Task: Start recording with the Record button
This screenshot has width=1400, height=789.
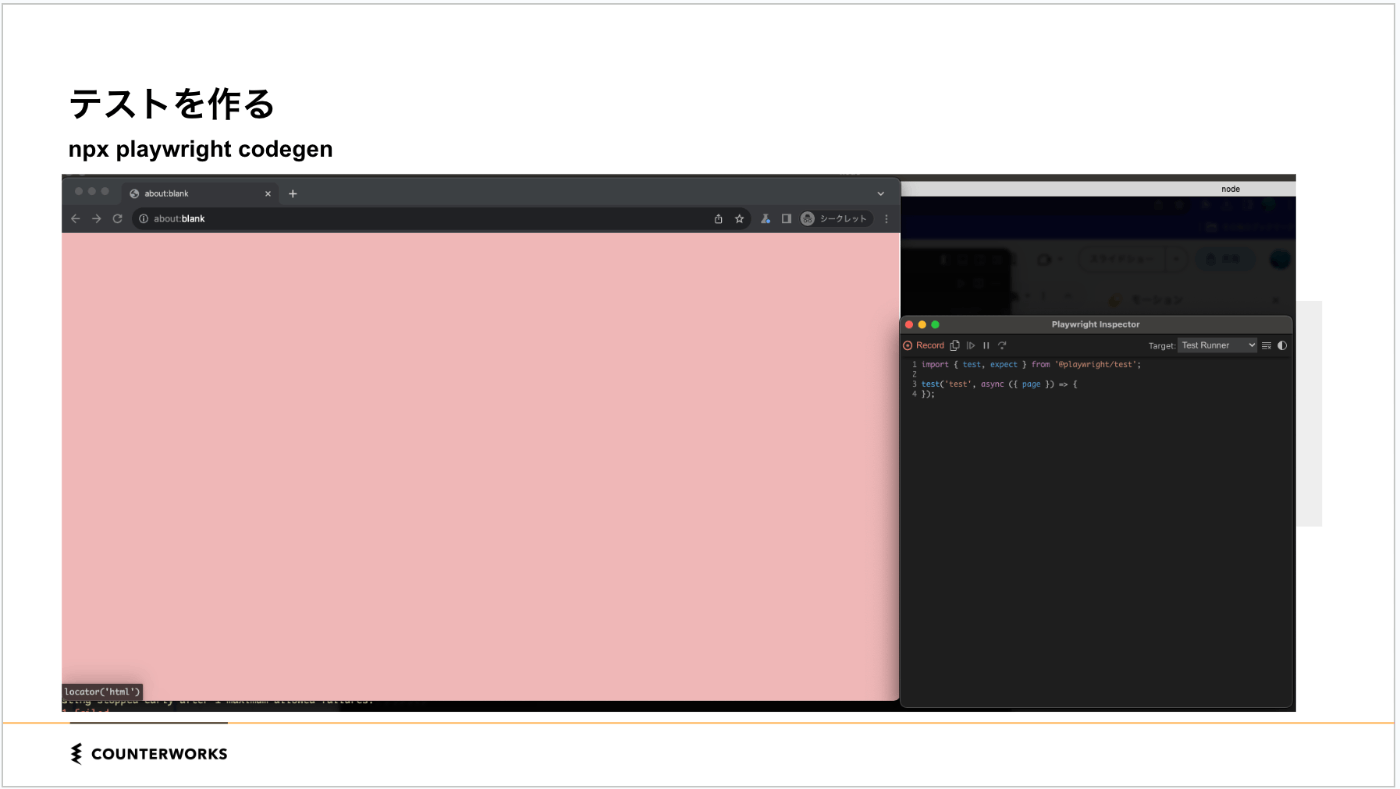Action: click(x=924, y=345)
